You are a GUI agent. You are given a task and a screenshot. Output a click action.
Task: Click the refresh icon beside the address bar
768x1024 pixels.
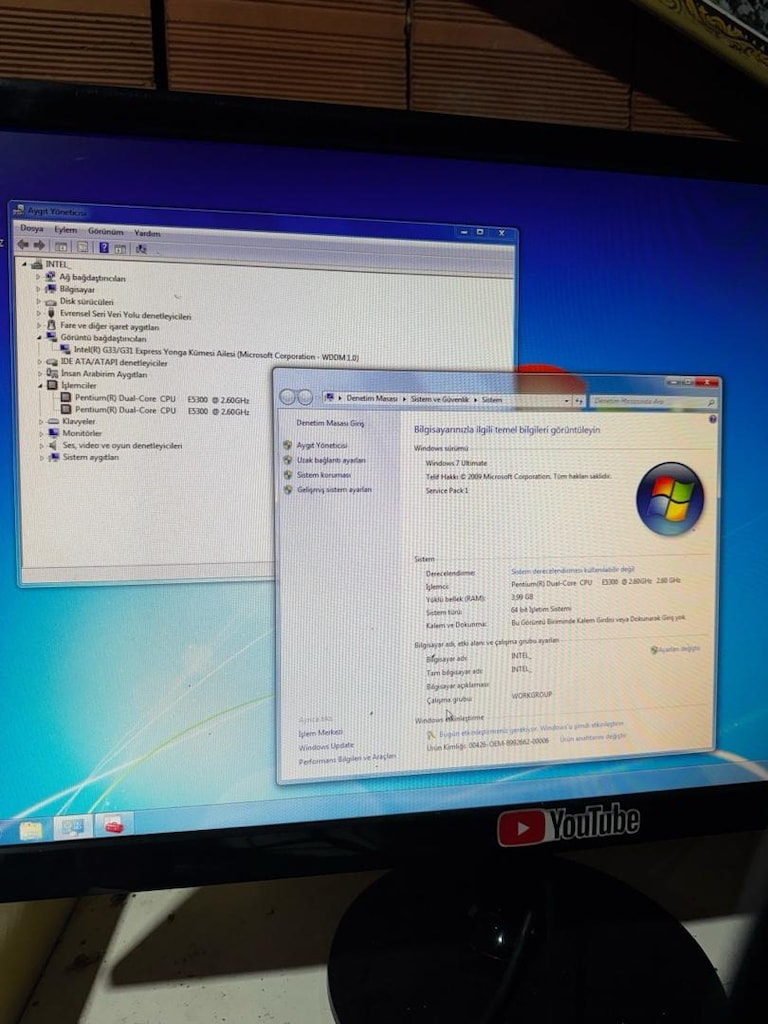click(579, 401)
